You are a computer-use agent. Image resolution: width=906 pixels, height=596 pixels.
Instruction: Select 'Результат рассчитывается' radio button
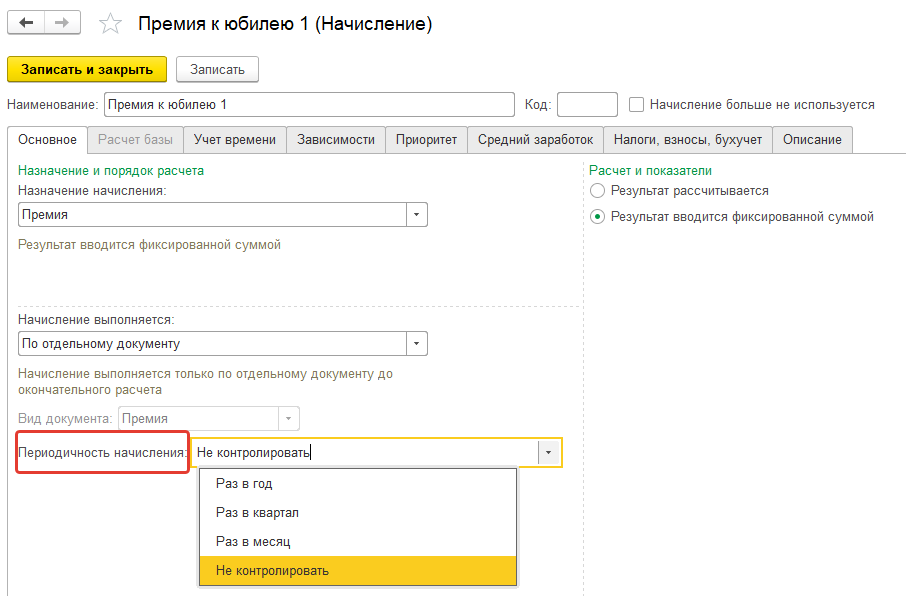[598, 190]
